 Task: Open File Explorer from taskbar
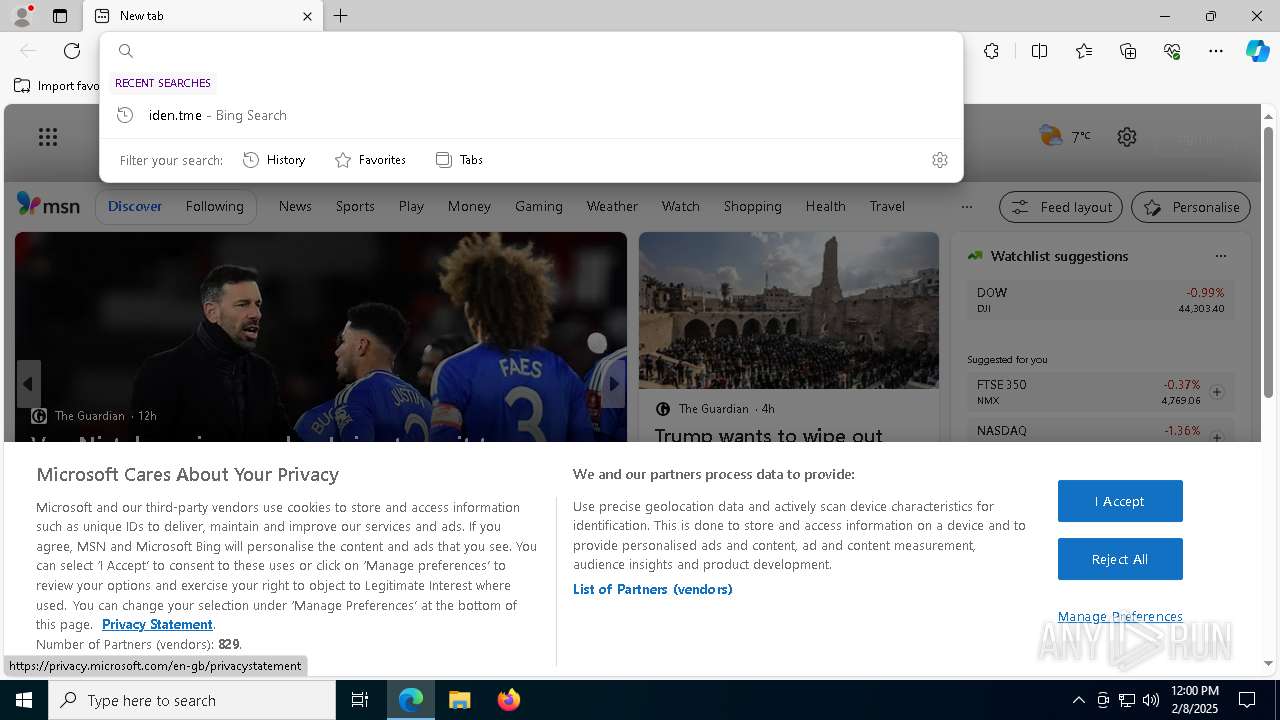[459, 700]
